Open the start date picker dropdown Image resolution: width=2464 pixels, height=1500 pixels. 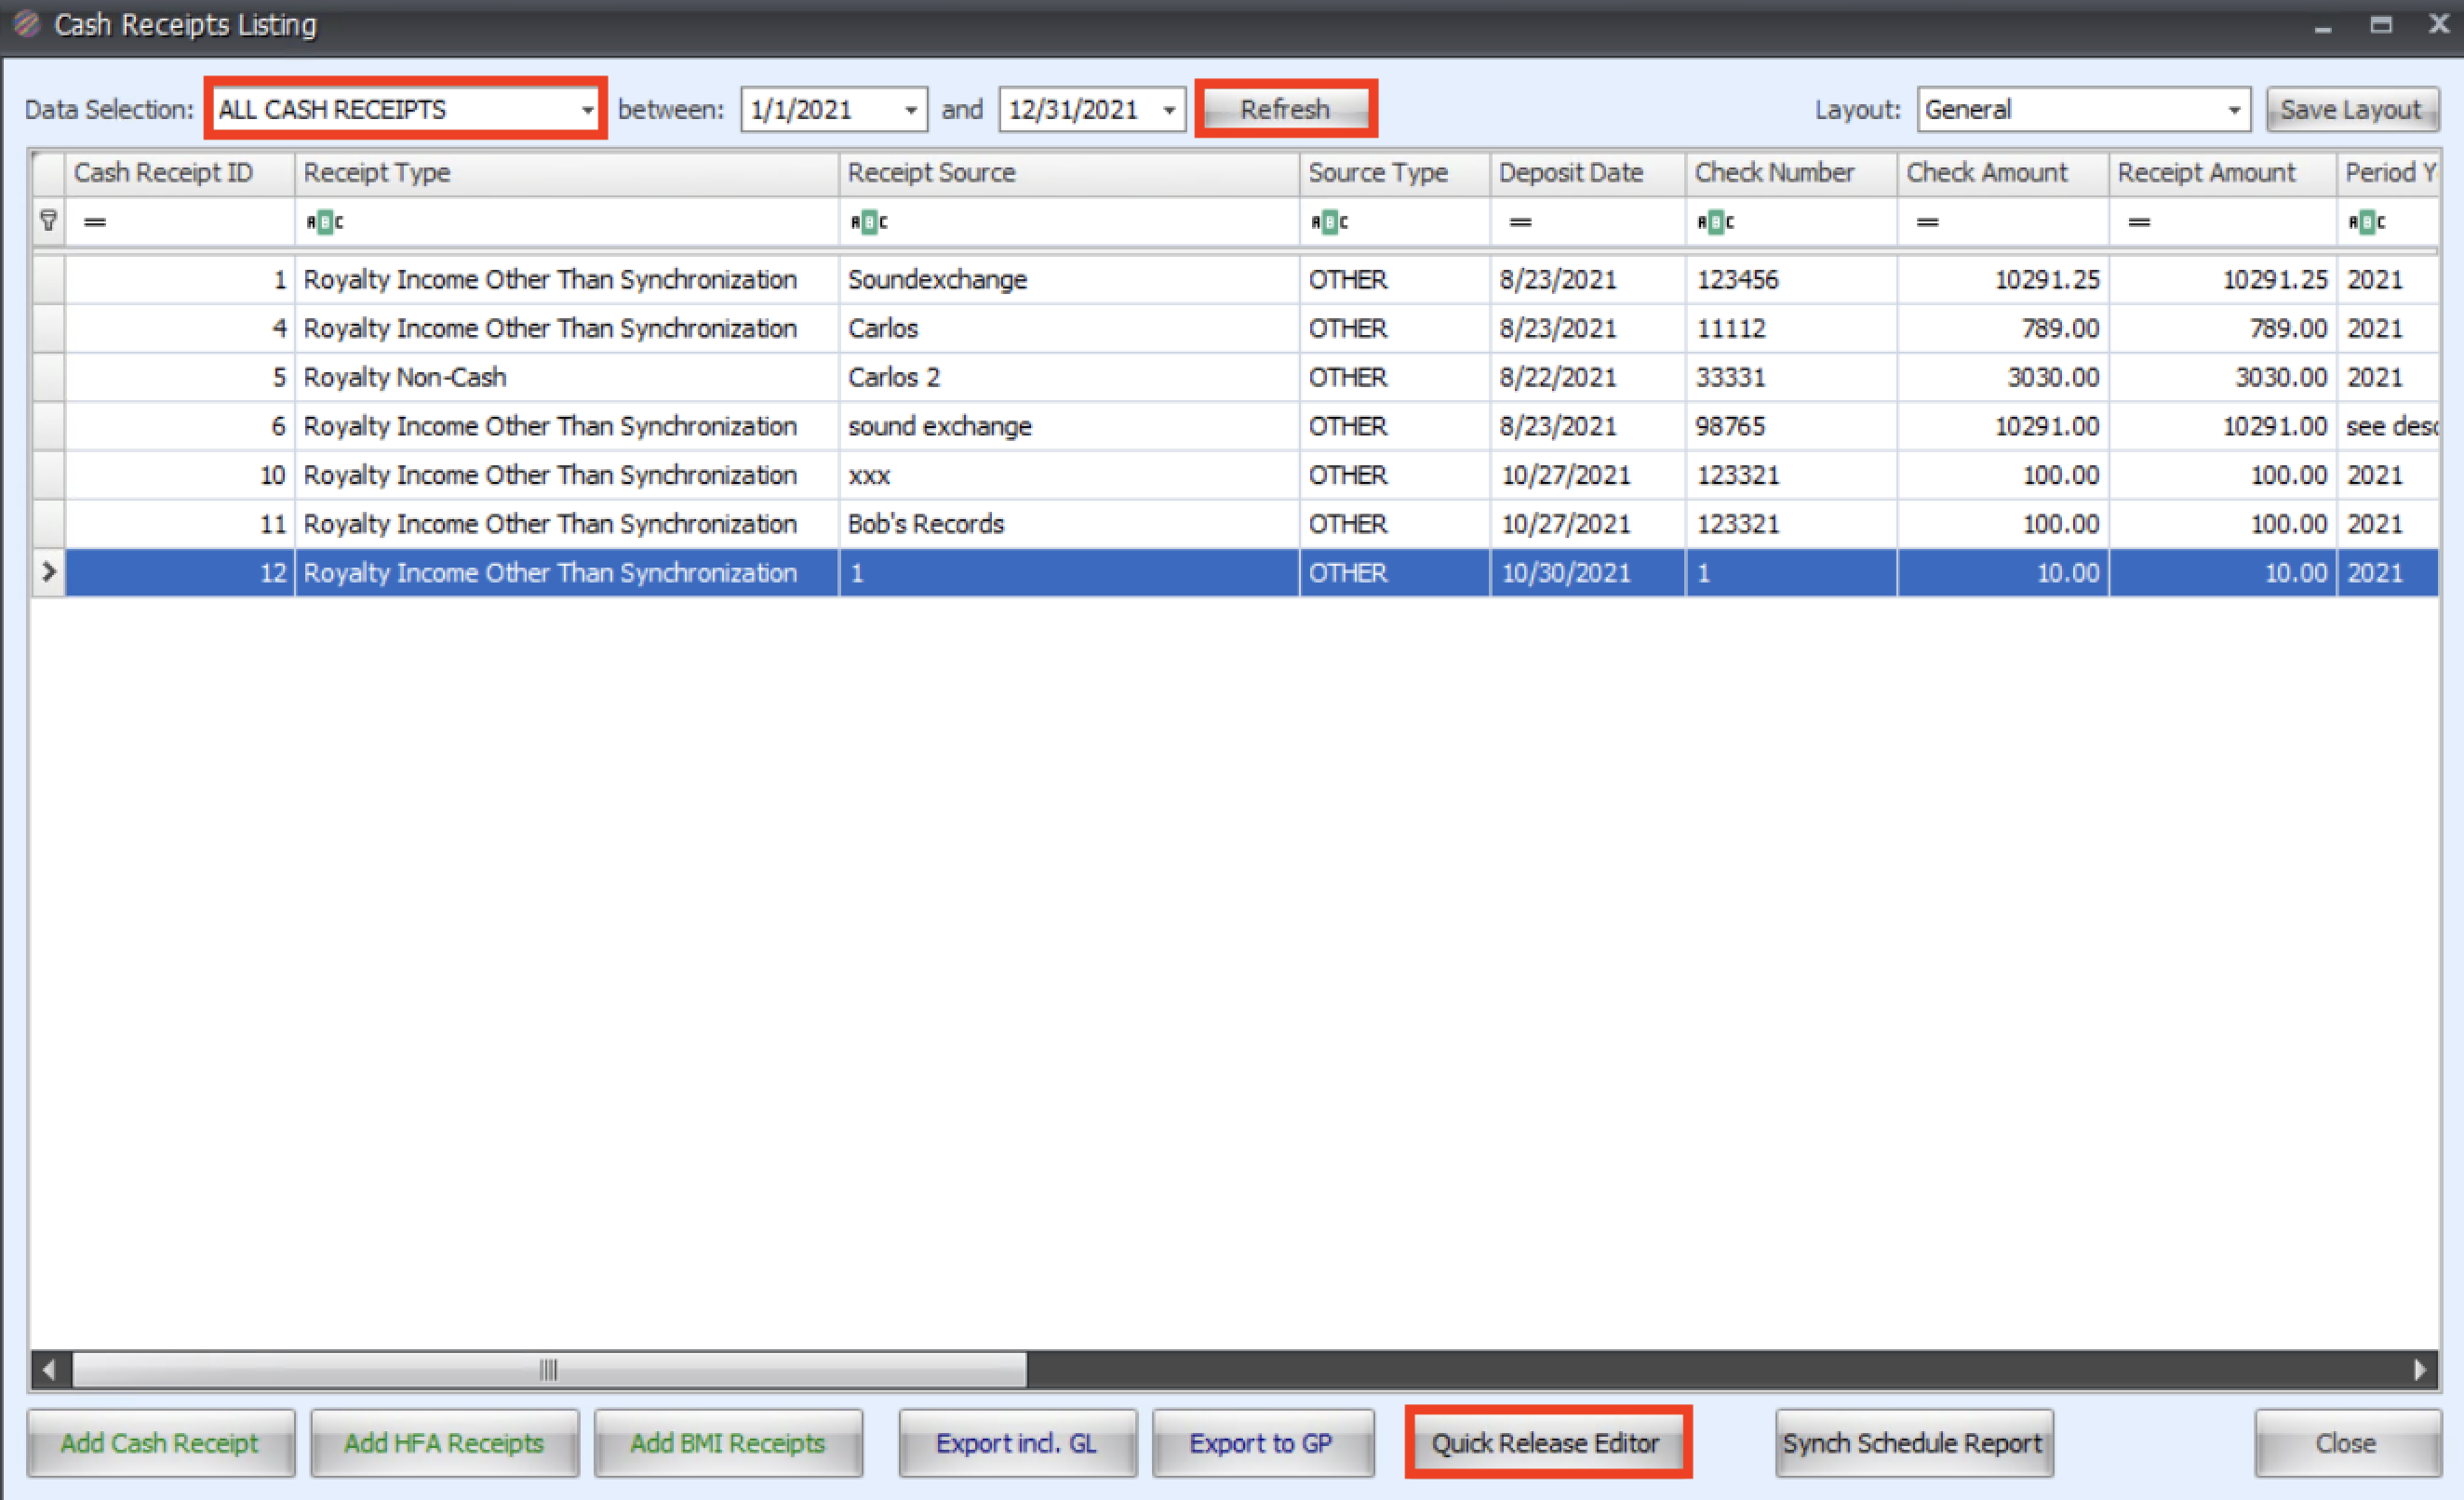click(910, 110)
